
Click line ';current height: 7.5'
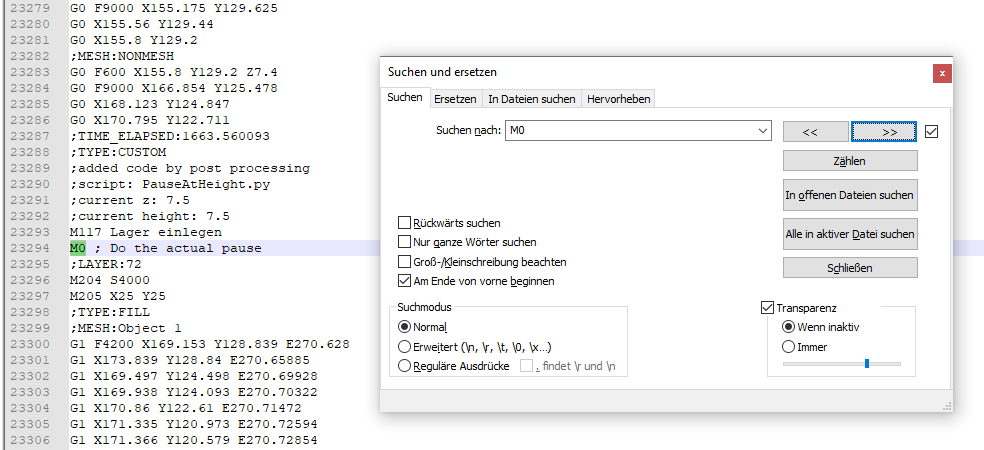pos(150,217)
